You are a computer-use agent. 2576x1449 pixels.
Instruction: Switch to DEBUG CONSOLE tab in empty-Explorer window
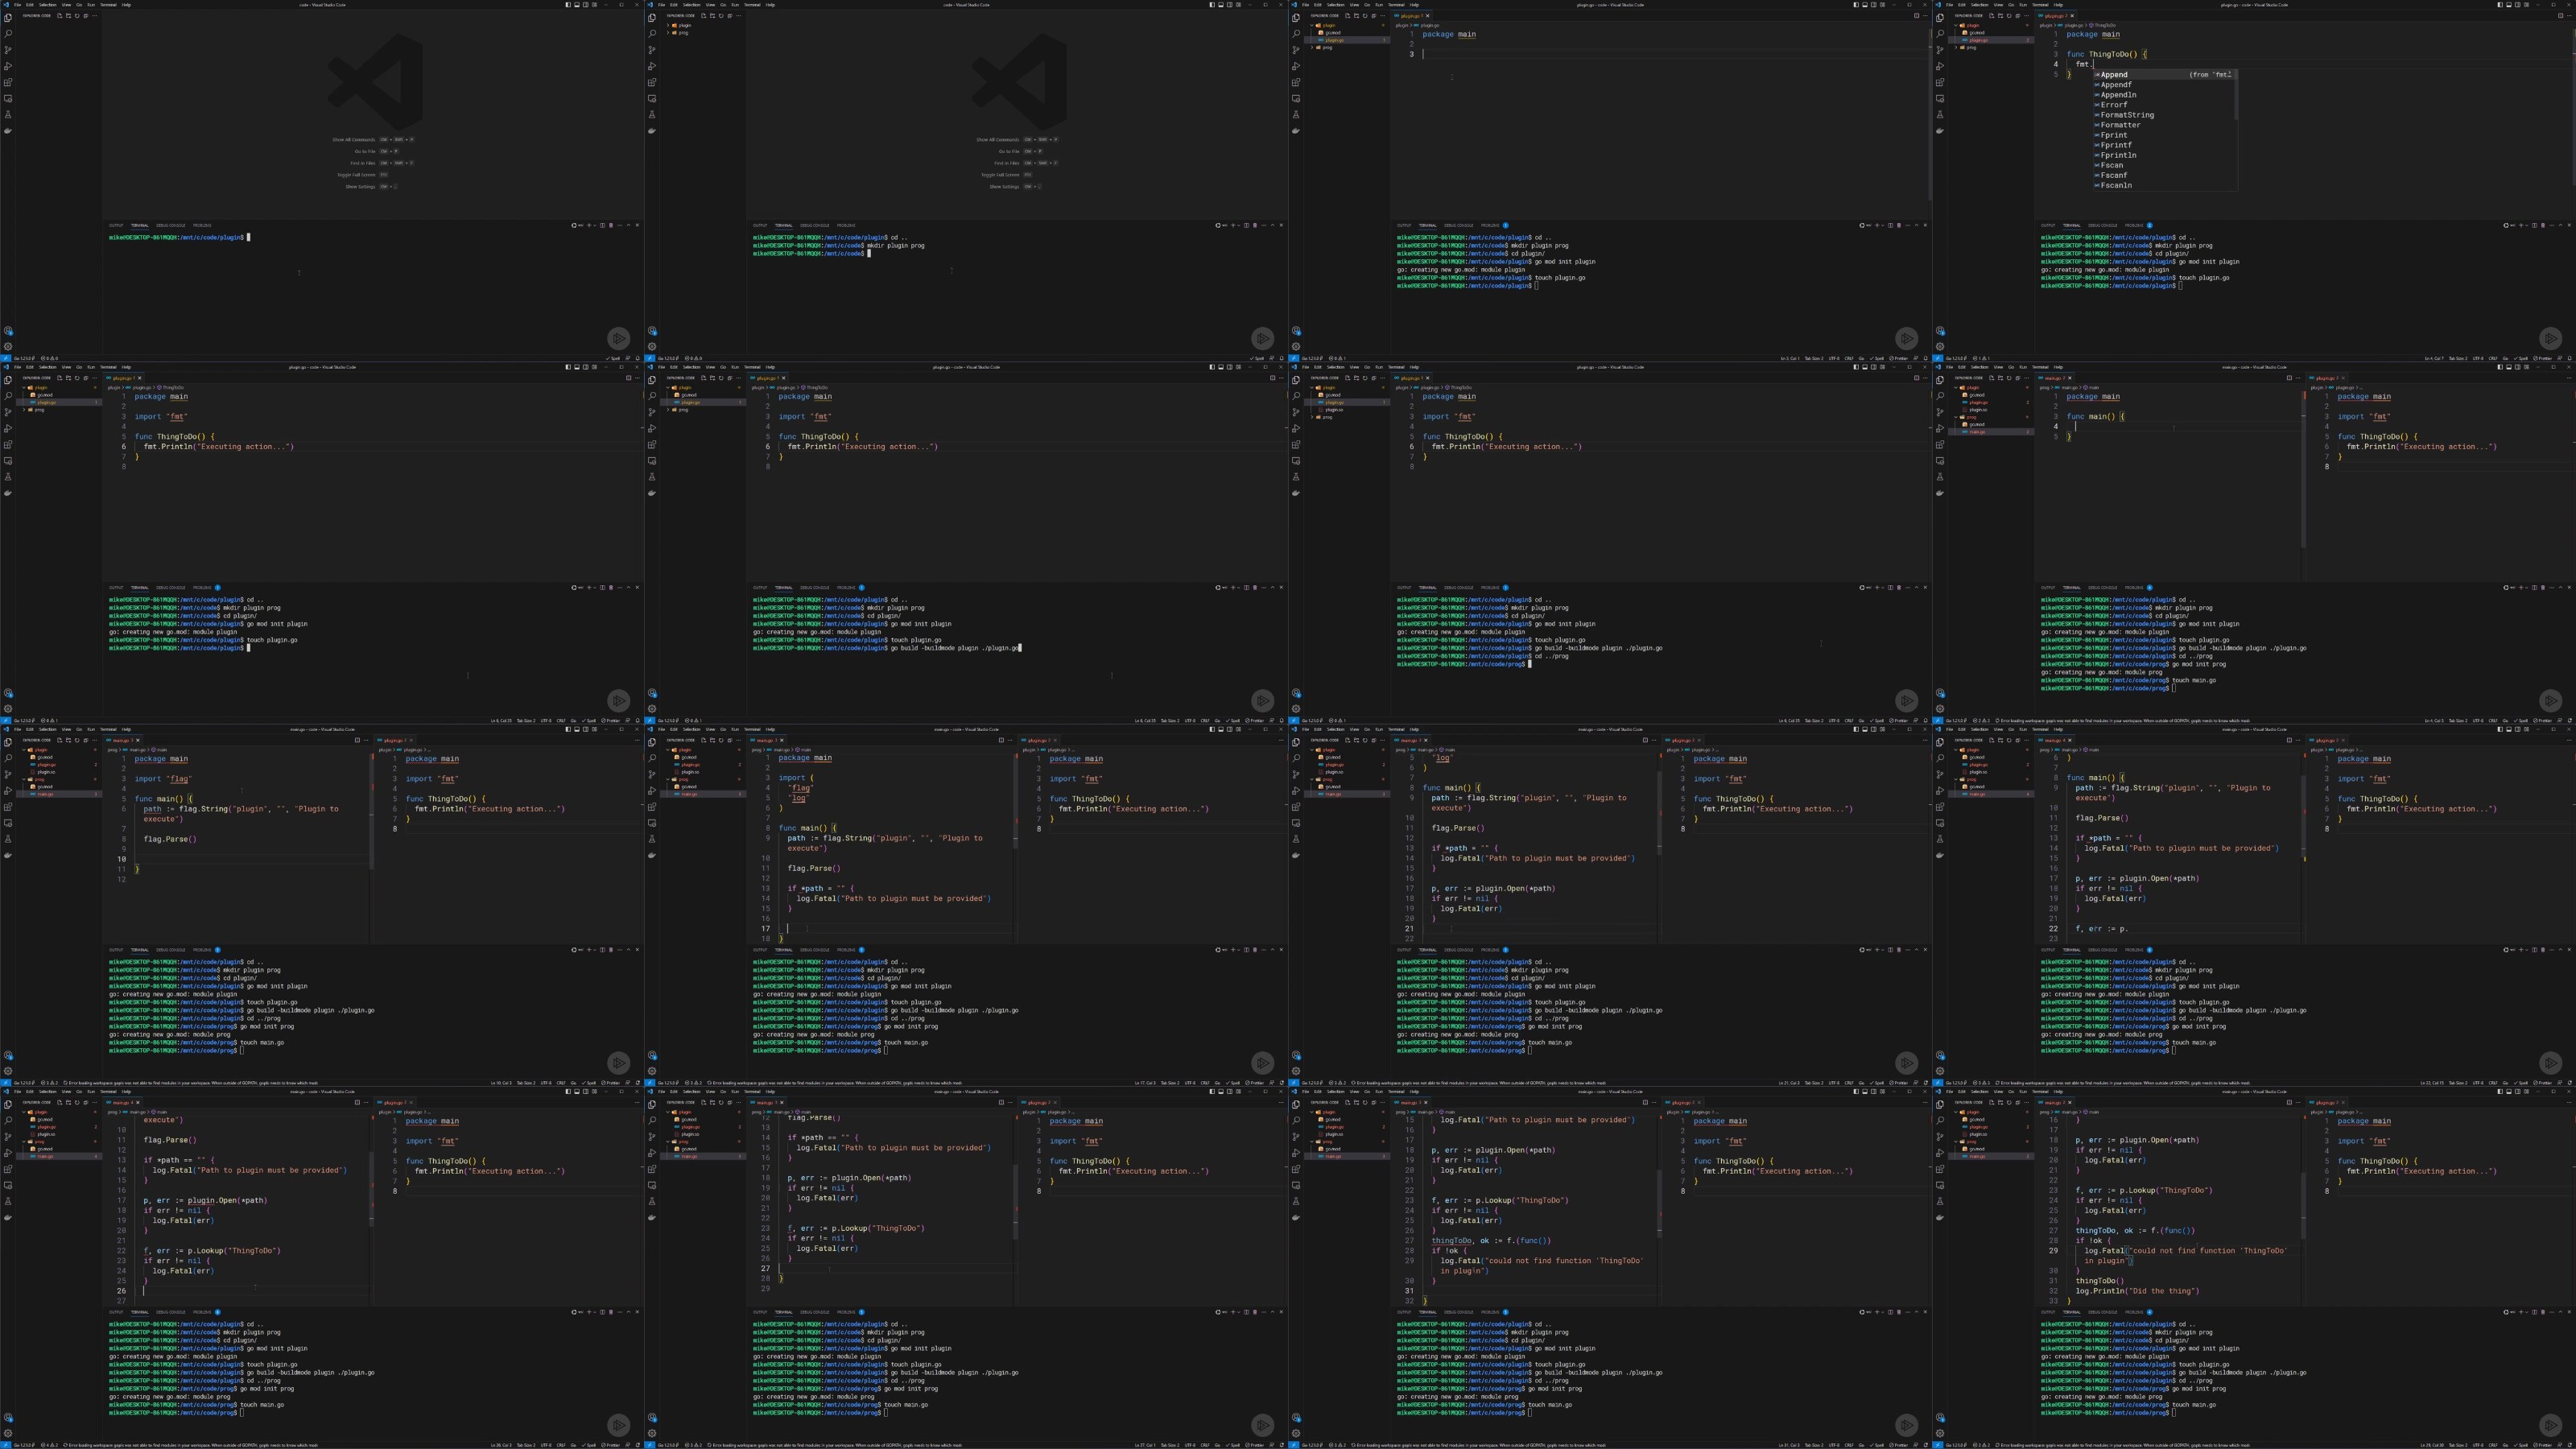170,225
